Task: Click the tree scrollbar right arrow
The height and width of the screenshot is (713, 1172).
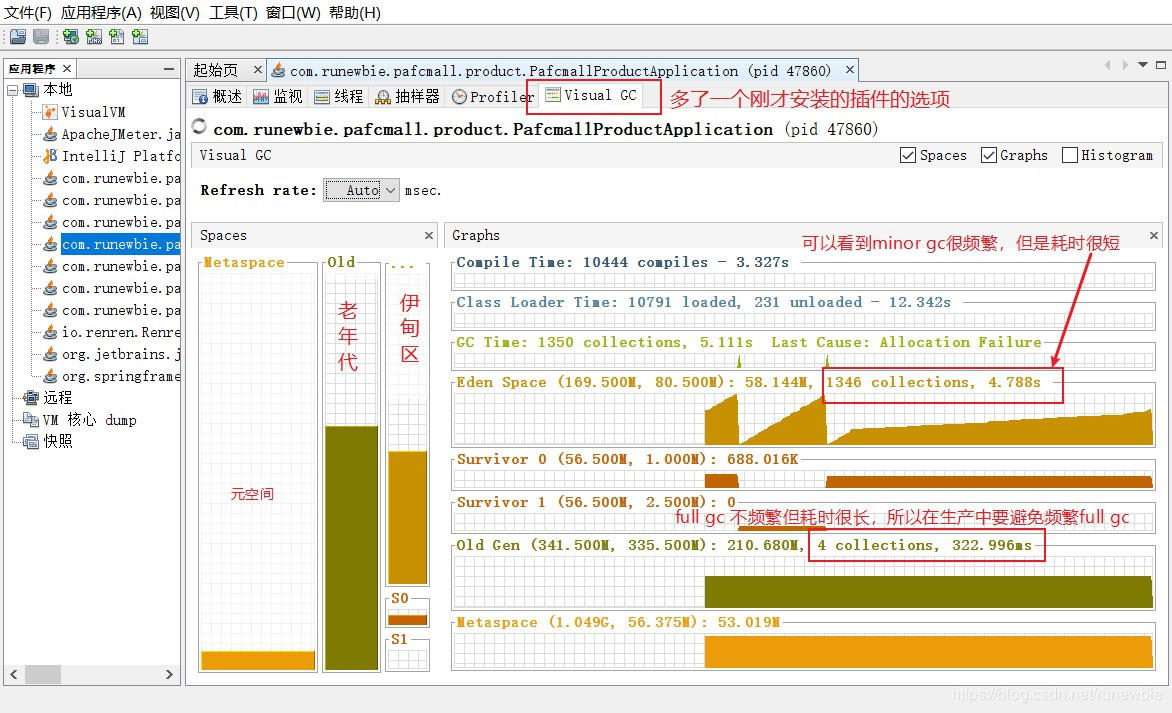Action: [x=169, y=674]
